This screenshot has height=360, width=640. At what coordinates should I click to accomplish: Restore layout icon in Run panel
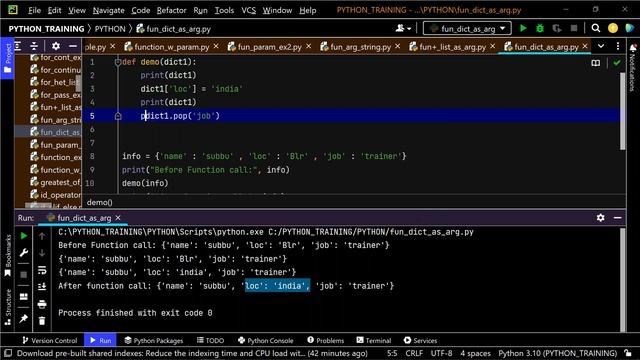click(24, 296)
